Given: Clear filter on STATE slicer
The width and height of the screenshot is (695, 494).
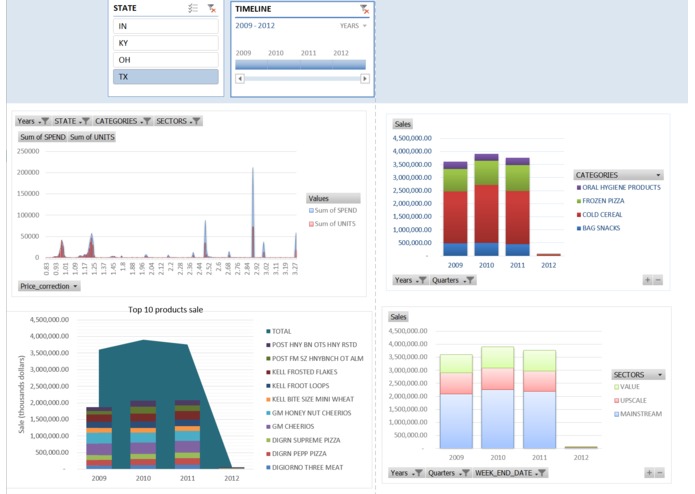Looking at the screenshot, I should click(211, 8).
